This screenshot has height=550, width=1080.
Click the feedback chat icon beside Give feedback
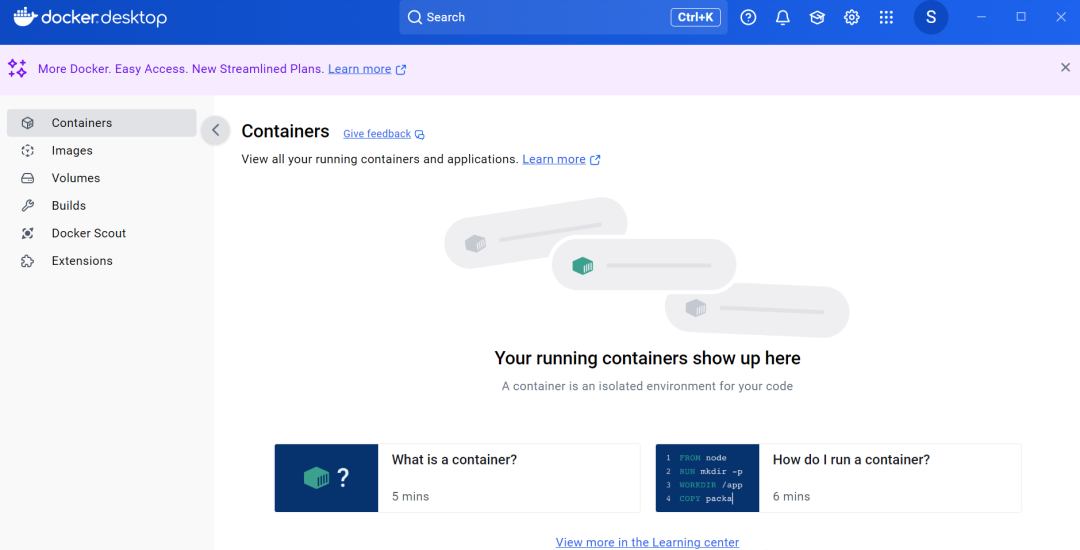click(419, 134)
